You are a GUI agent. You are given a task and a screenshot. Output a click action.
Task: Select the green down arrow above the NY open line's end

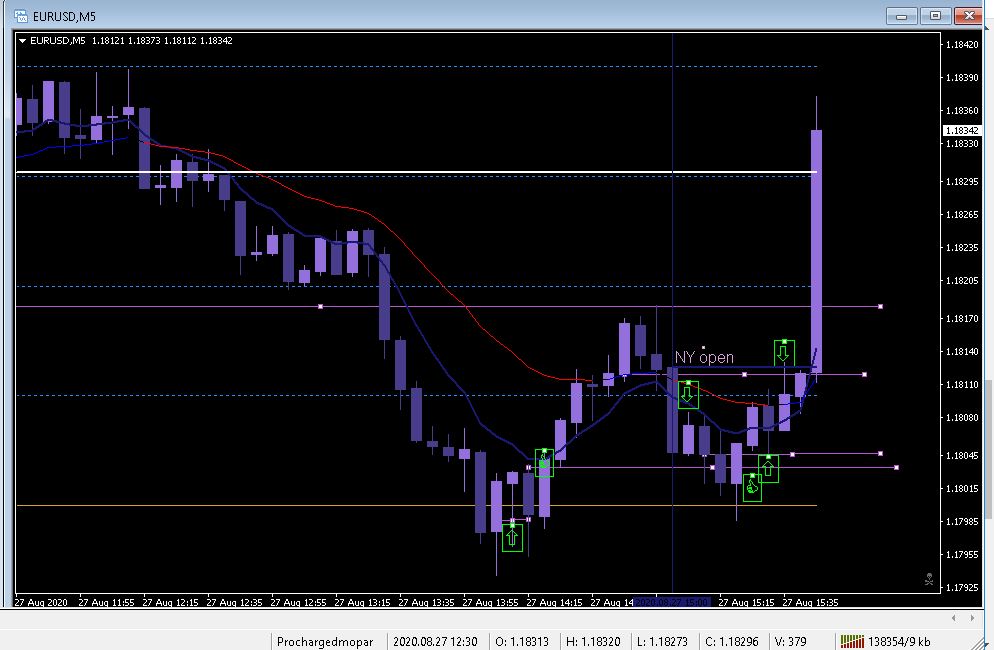click(784, 353)
